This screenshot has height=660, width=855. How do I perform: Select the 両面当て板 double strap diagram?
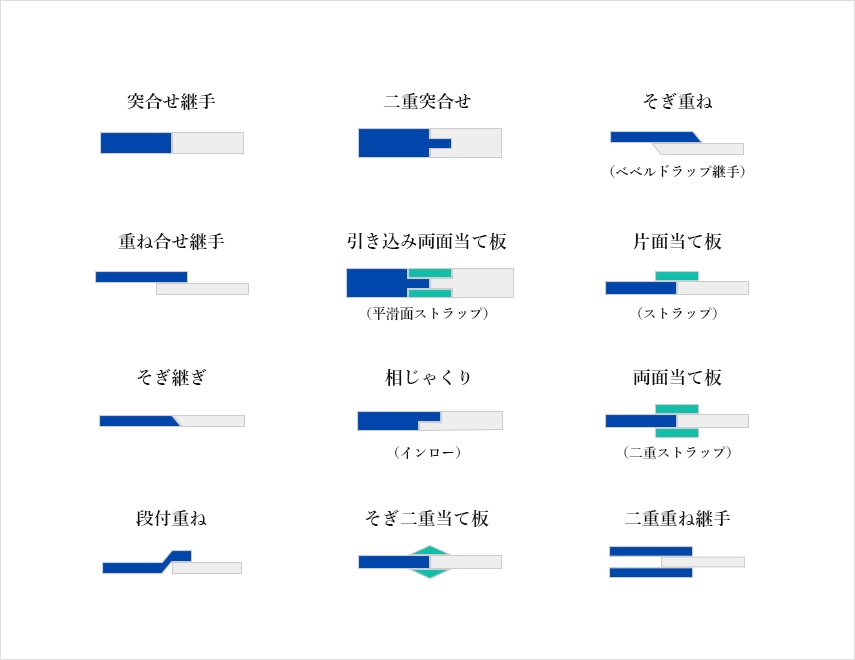point(677,421)
